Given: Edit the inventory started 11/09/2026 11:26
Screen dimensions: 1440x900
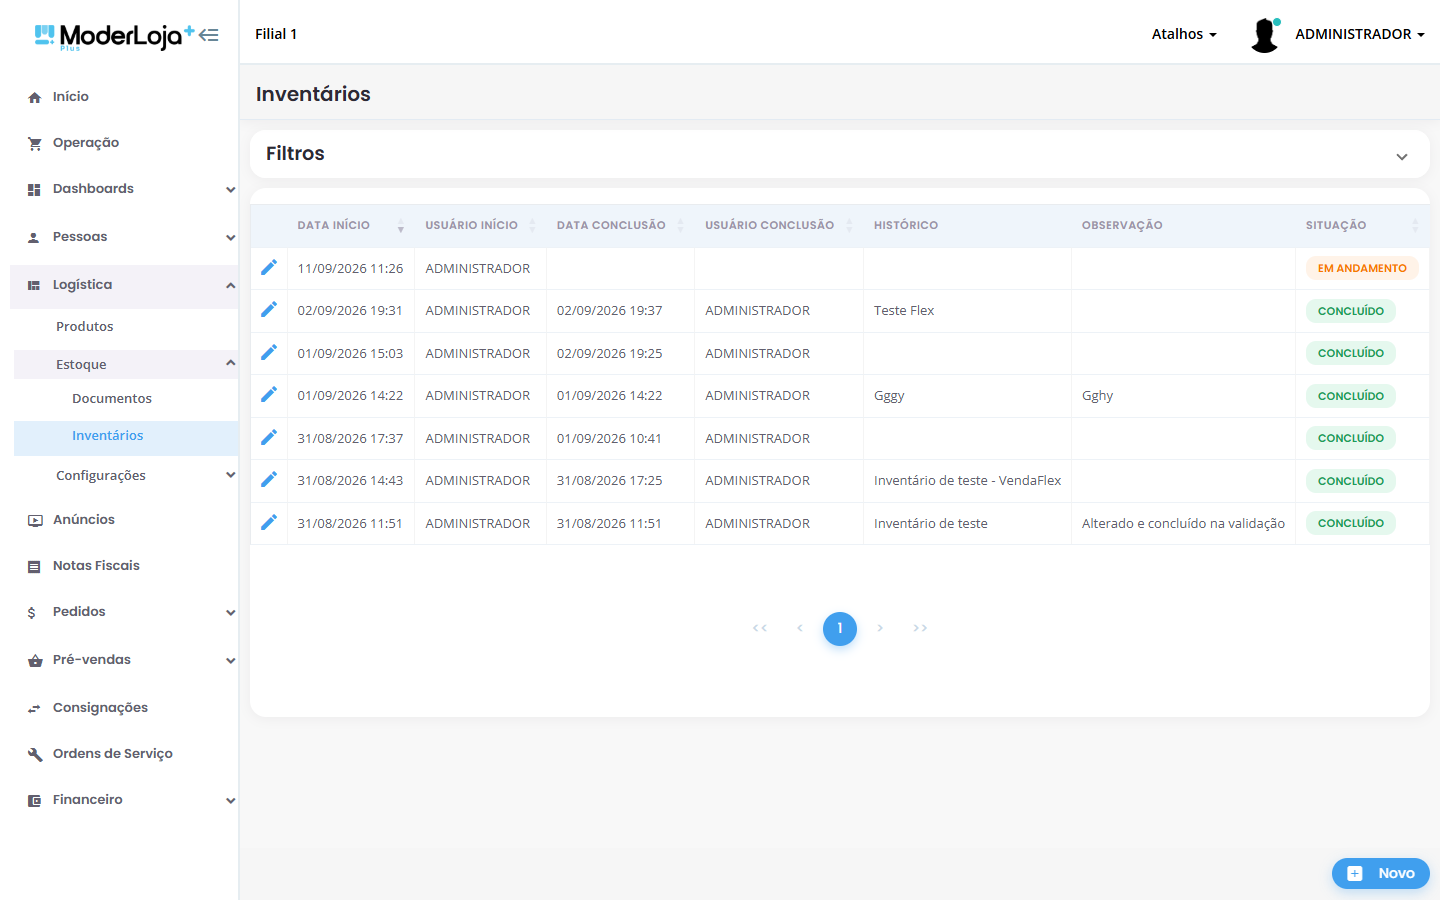Looking at the screenshot, I should 269,267.
